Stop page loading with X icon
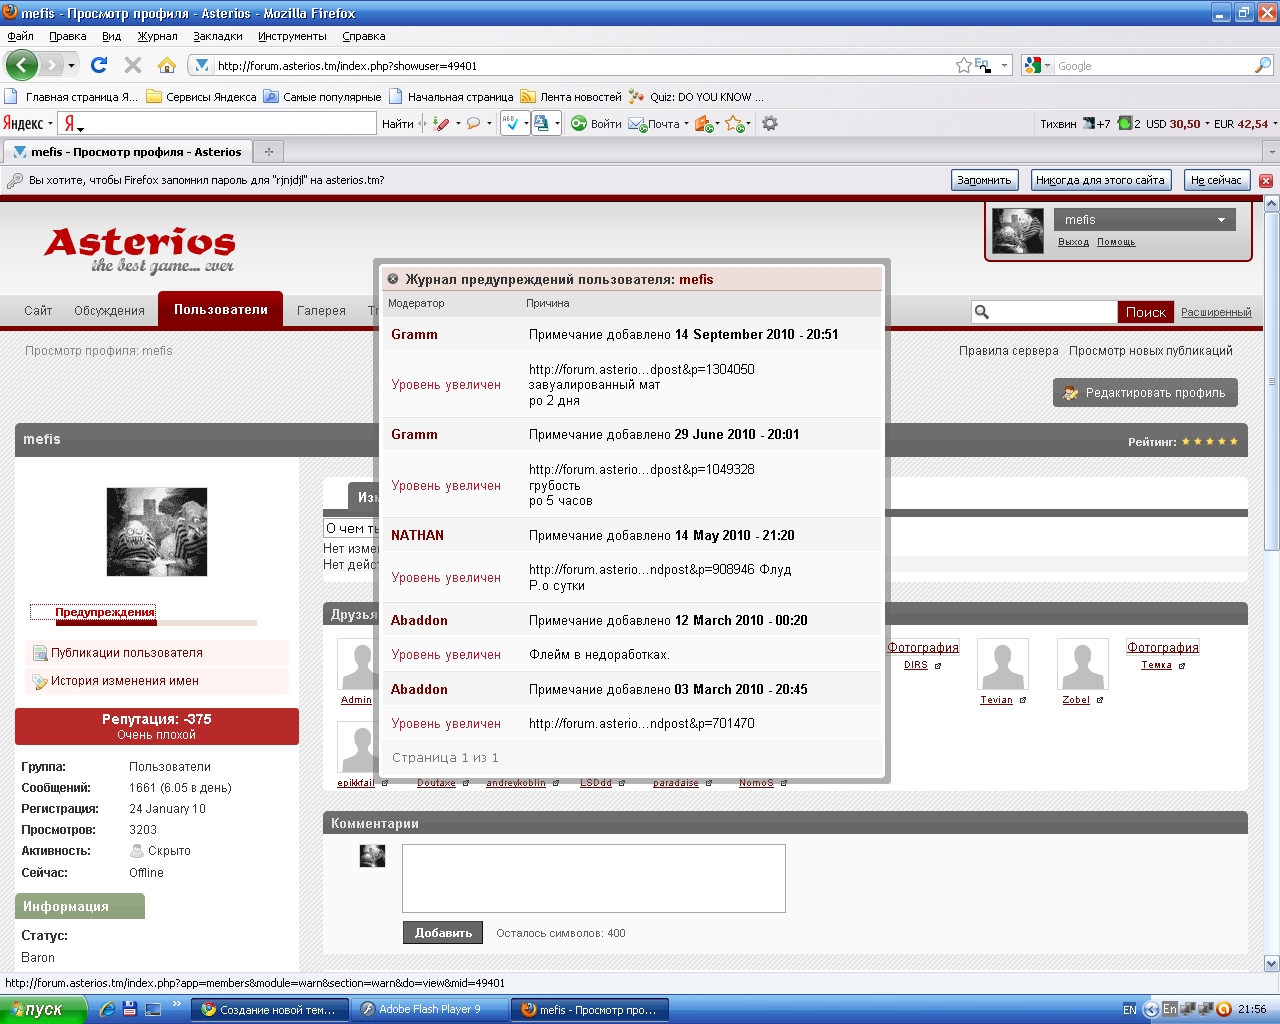 coord(132,65)
